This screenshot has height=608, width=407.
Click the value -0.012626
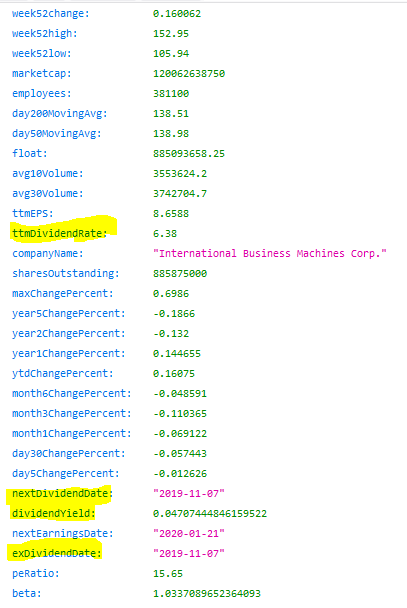coord(180,473)
